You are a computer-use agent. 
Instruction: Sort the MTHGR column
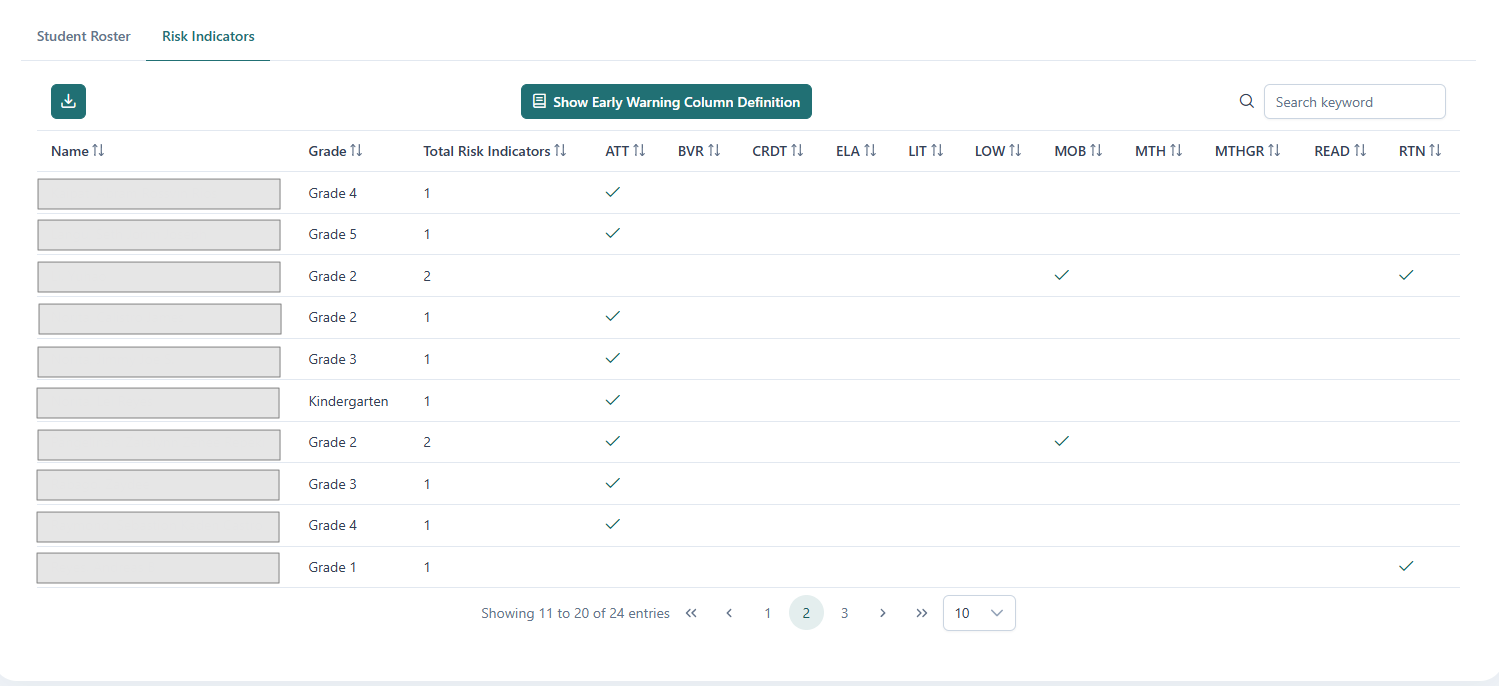[1274, 151]
